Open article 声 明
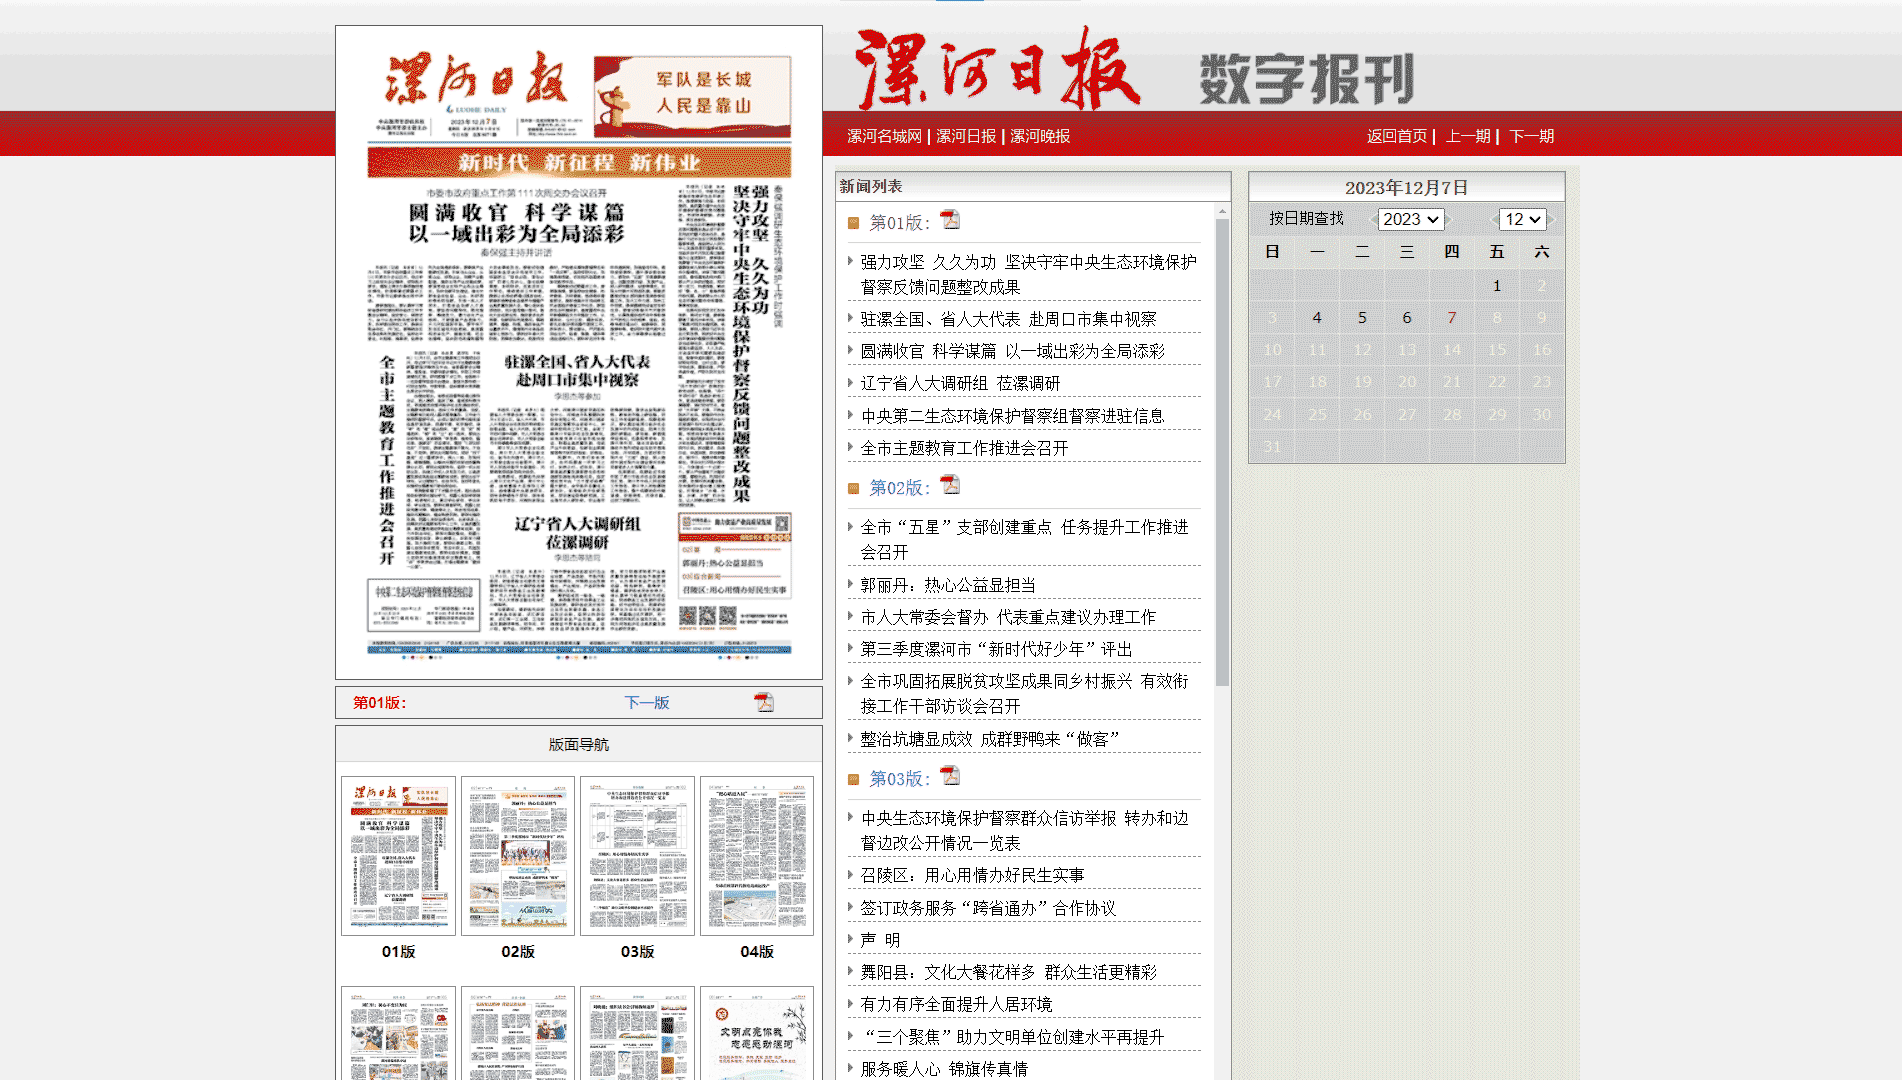Screen dimensions: 1902x1080 tap(880, 940)
